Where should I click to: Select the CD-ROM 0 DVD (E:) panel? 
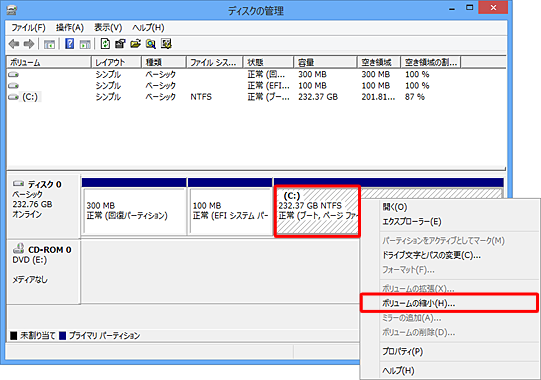click(44, 272)
